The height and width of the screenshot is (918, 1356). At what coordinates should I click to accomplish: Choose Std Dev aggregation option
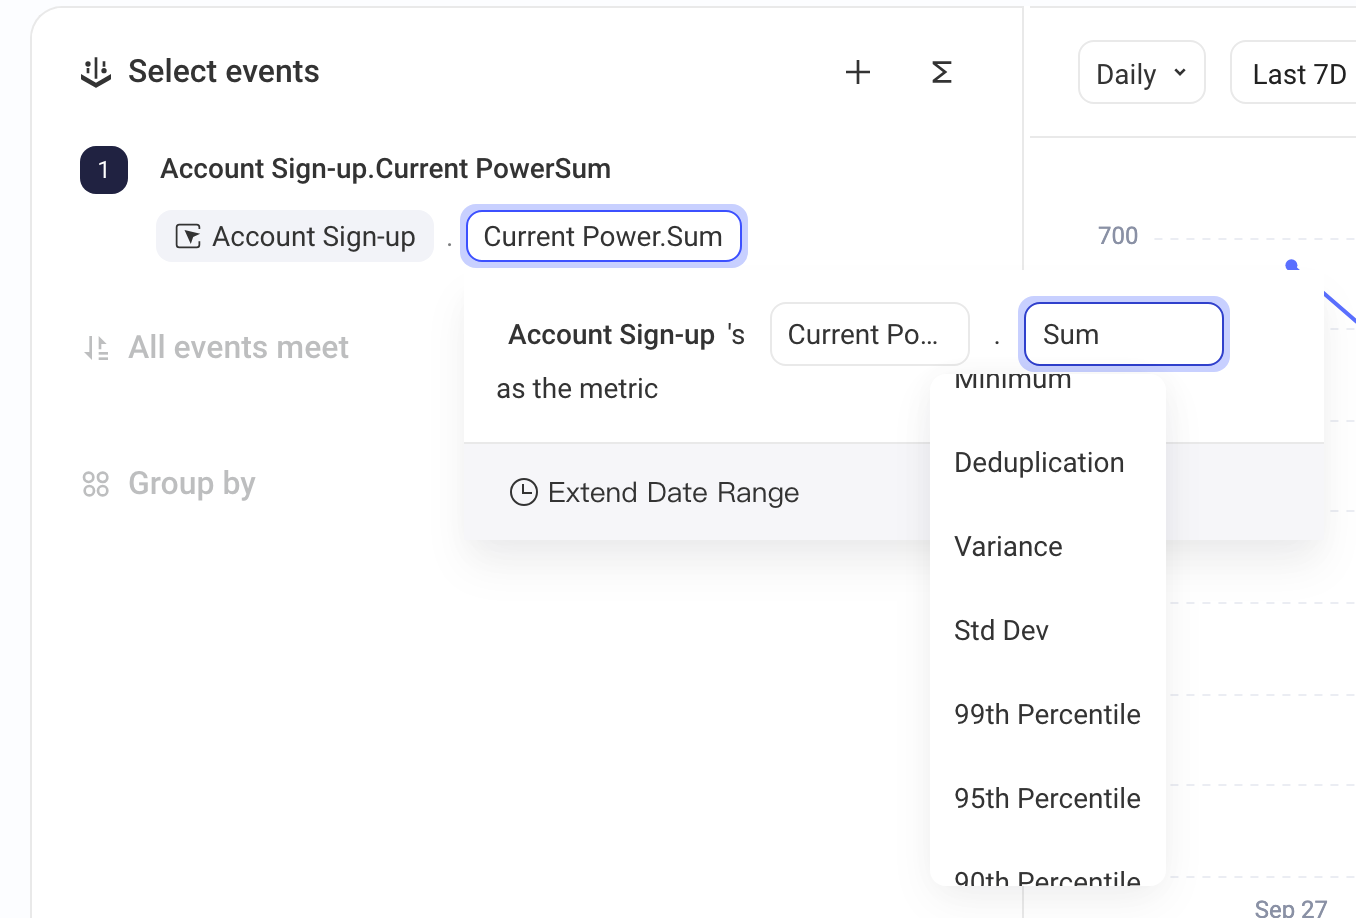pyautogui.click(x=1048, y=630)
